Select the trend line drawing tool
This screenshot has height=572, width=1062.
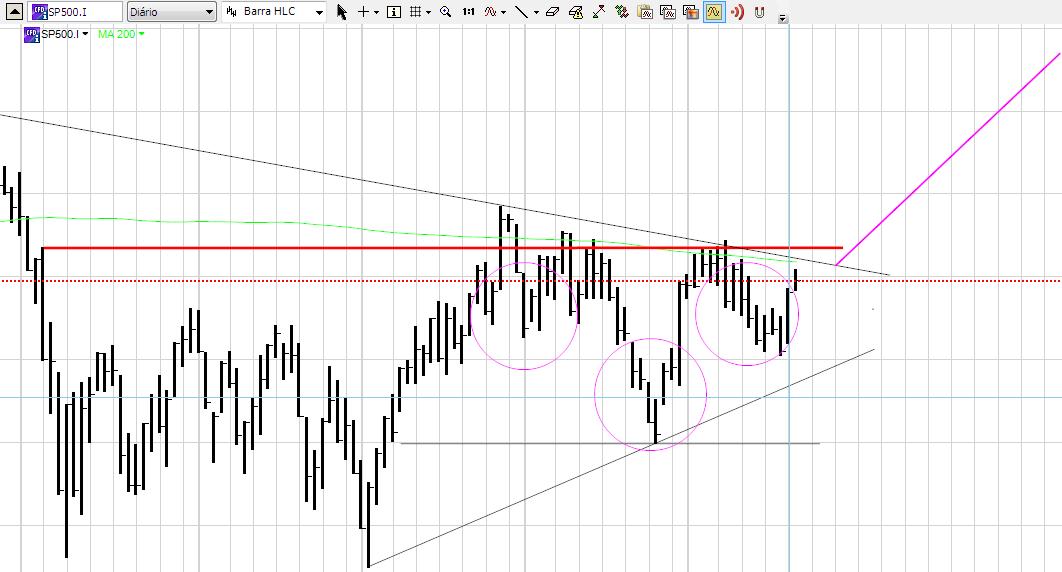pos(521,12)
